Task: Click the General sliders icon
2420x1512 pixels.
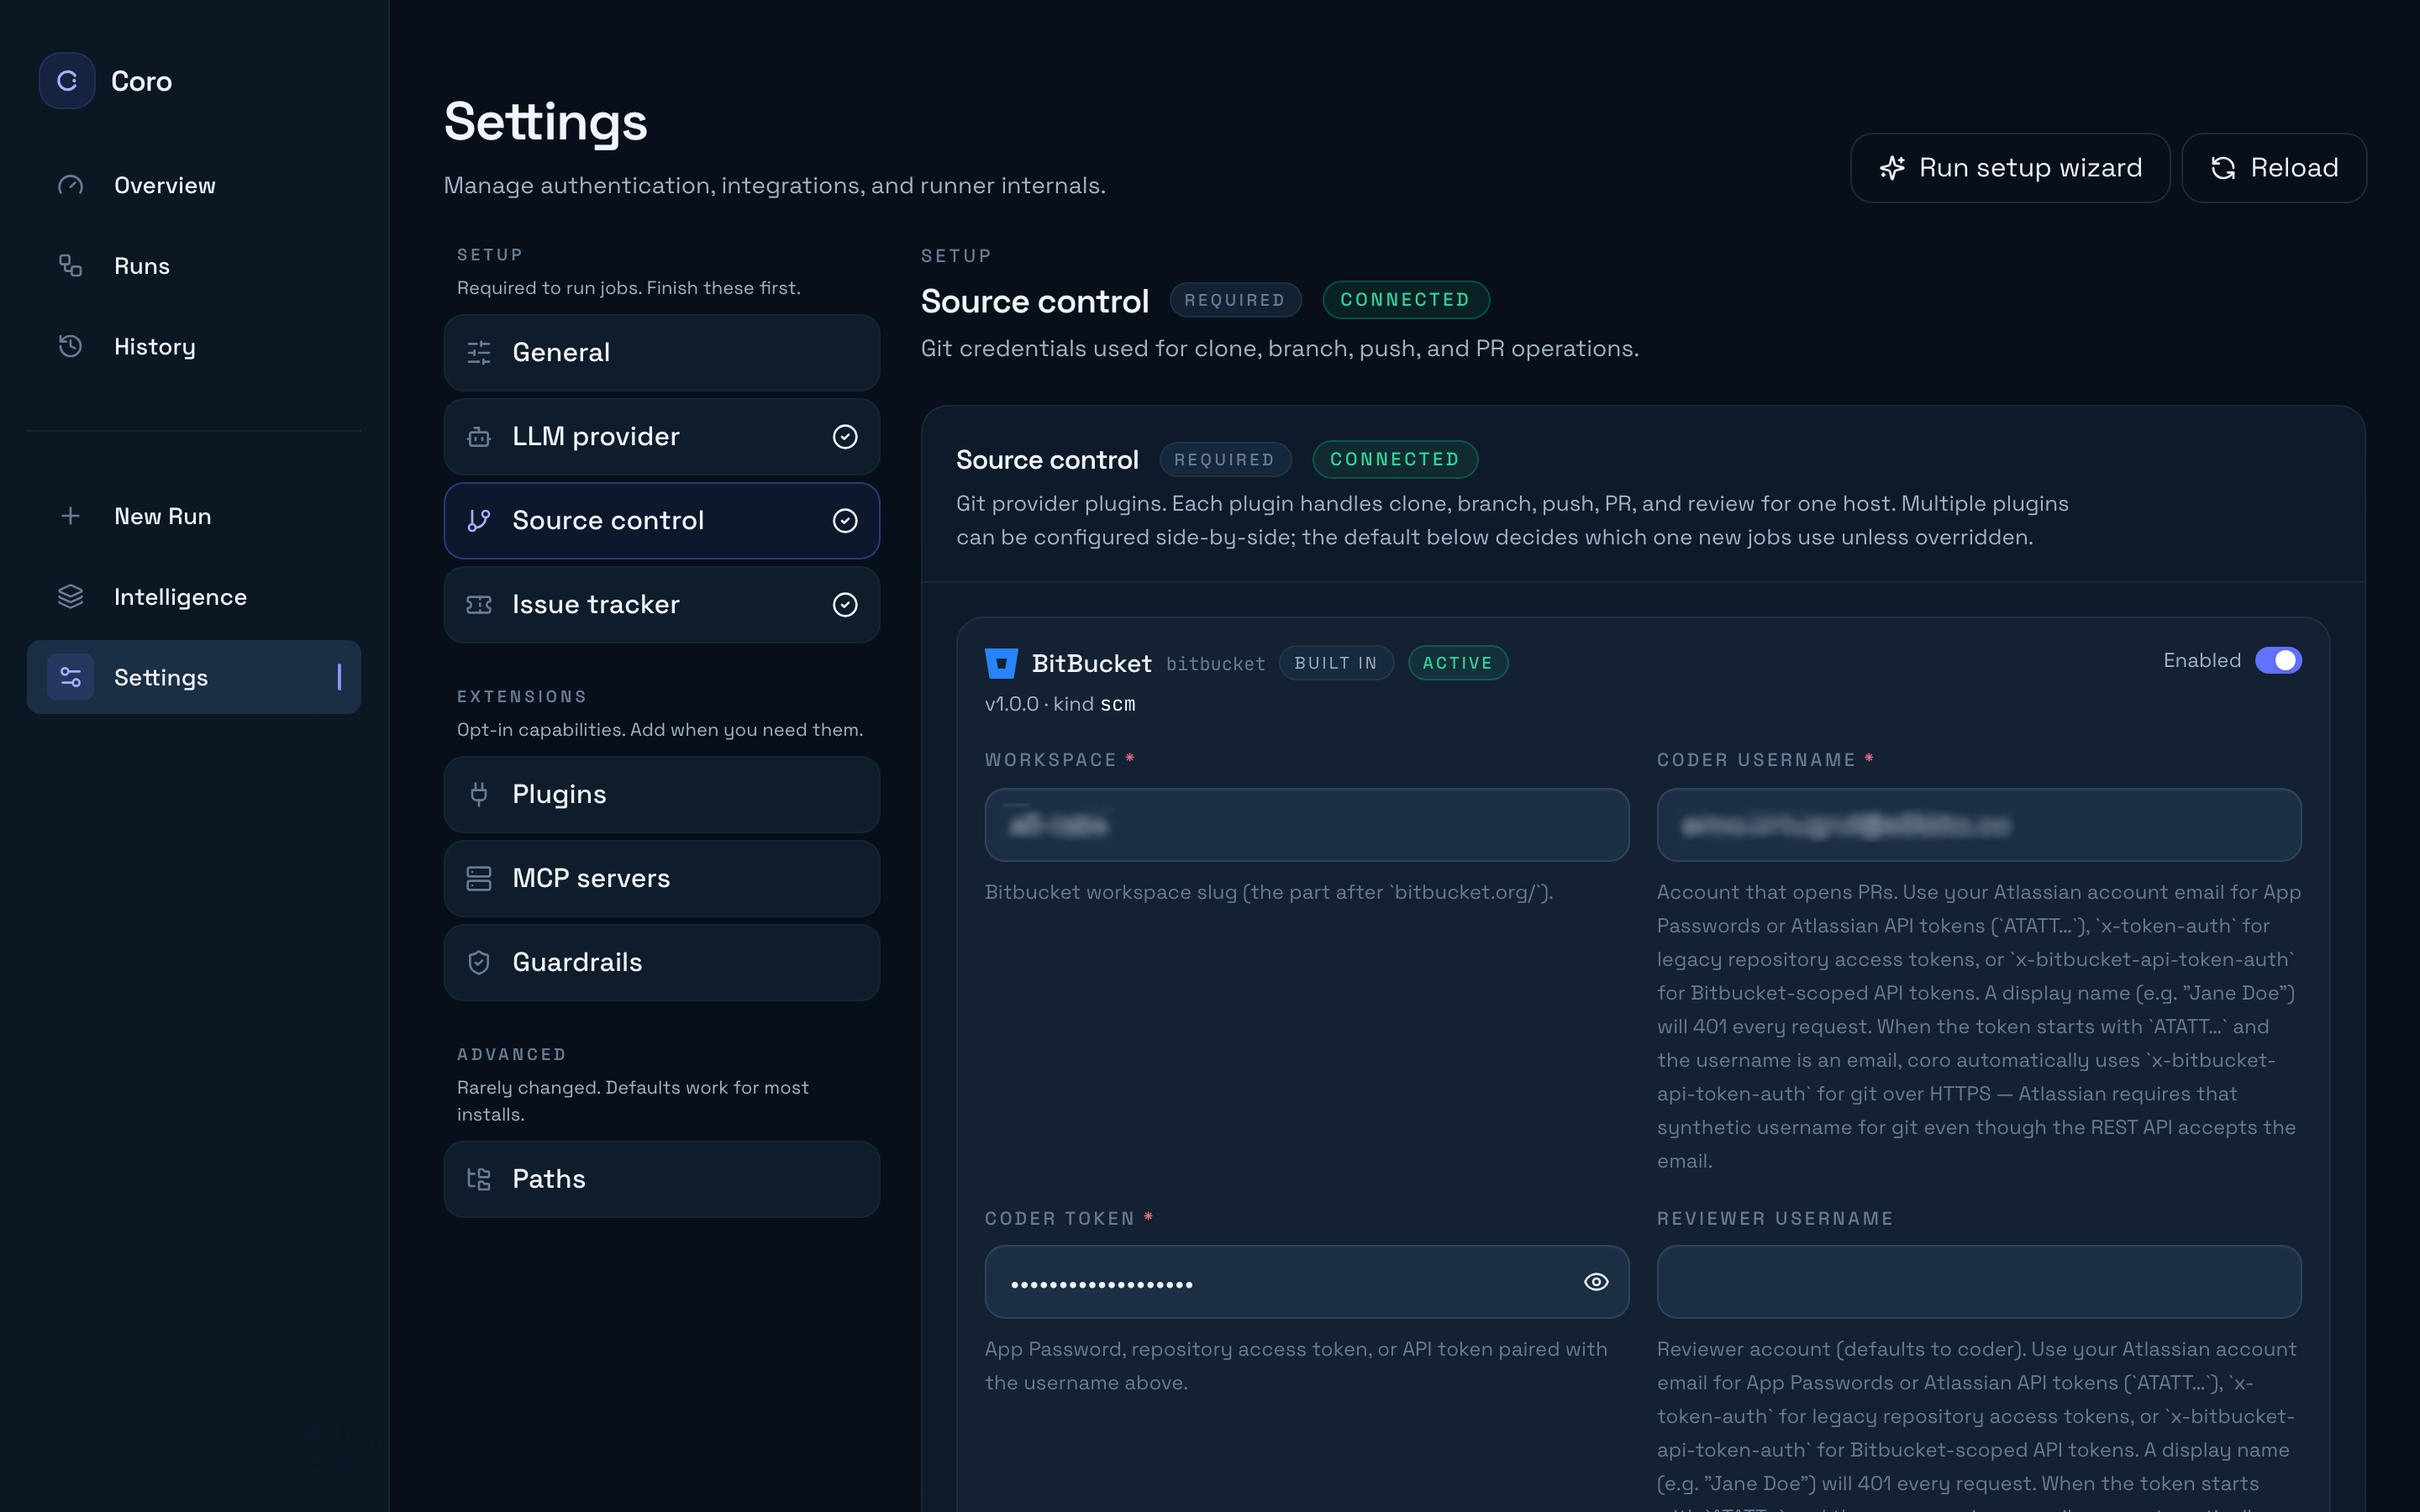Action: 479,353
